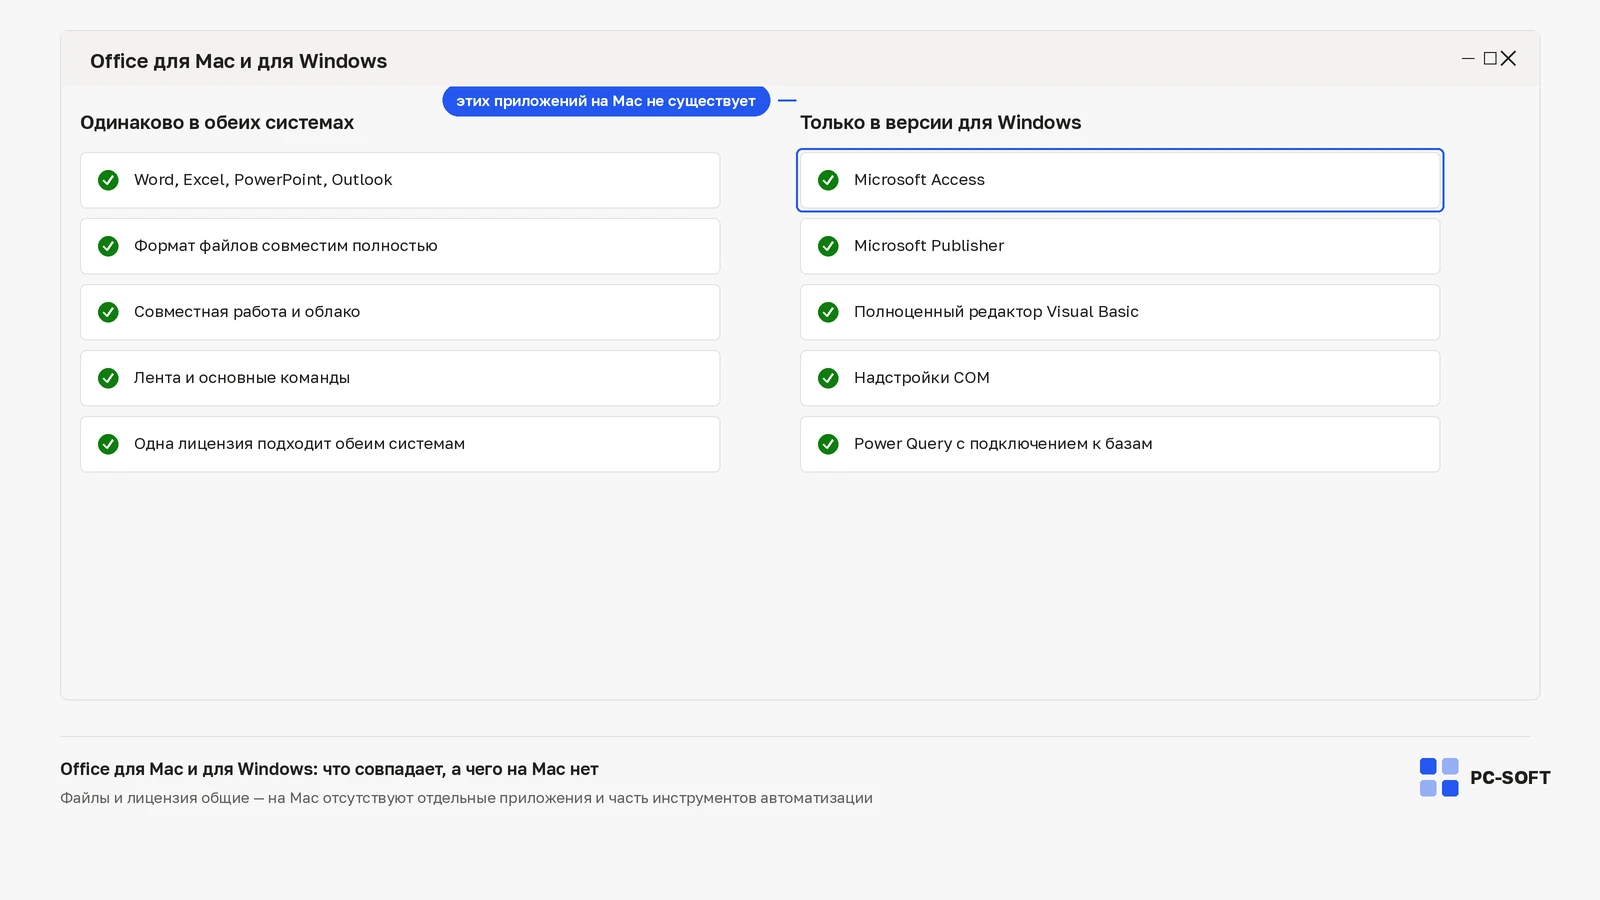This screenshot has height=900, width=1600.
Task: Maximize the Office comparison window
Action: (1490, 59)
